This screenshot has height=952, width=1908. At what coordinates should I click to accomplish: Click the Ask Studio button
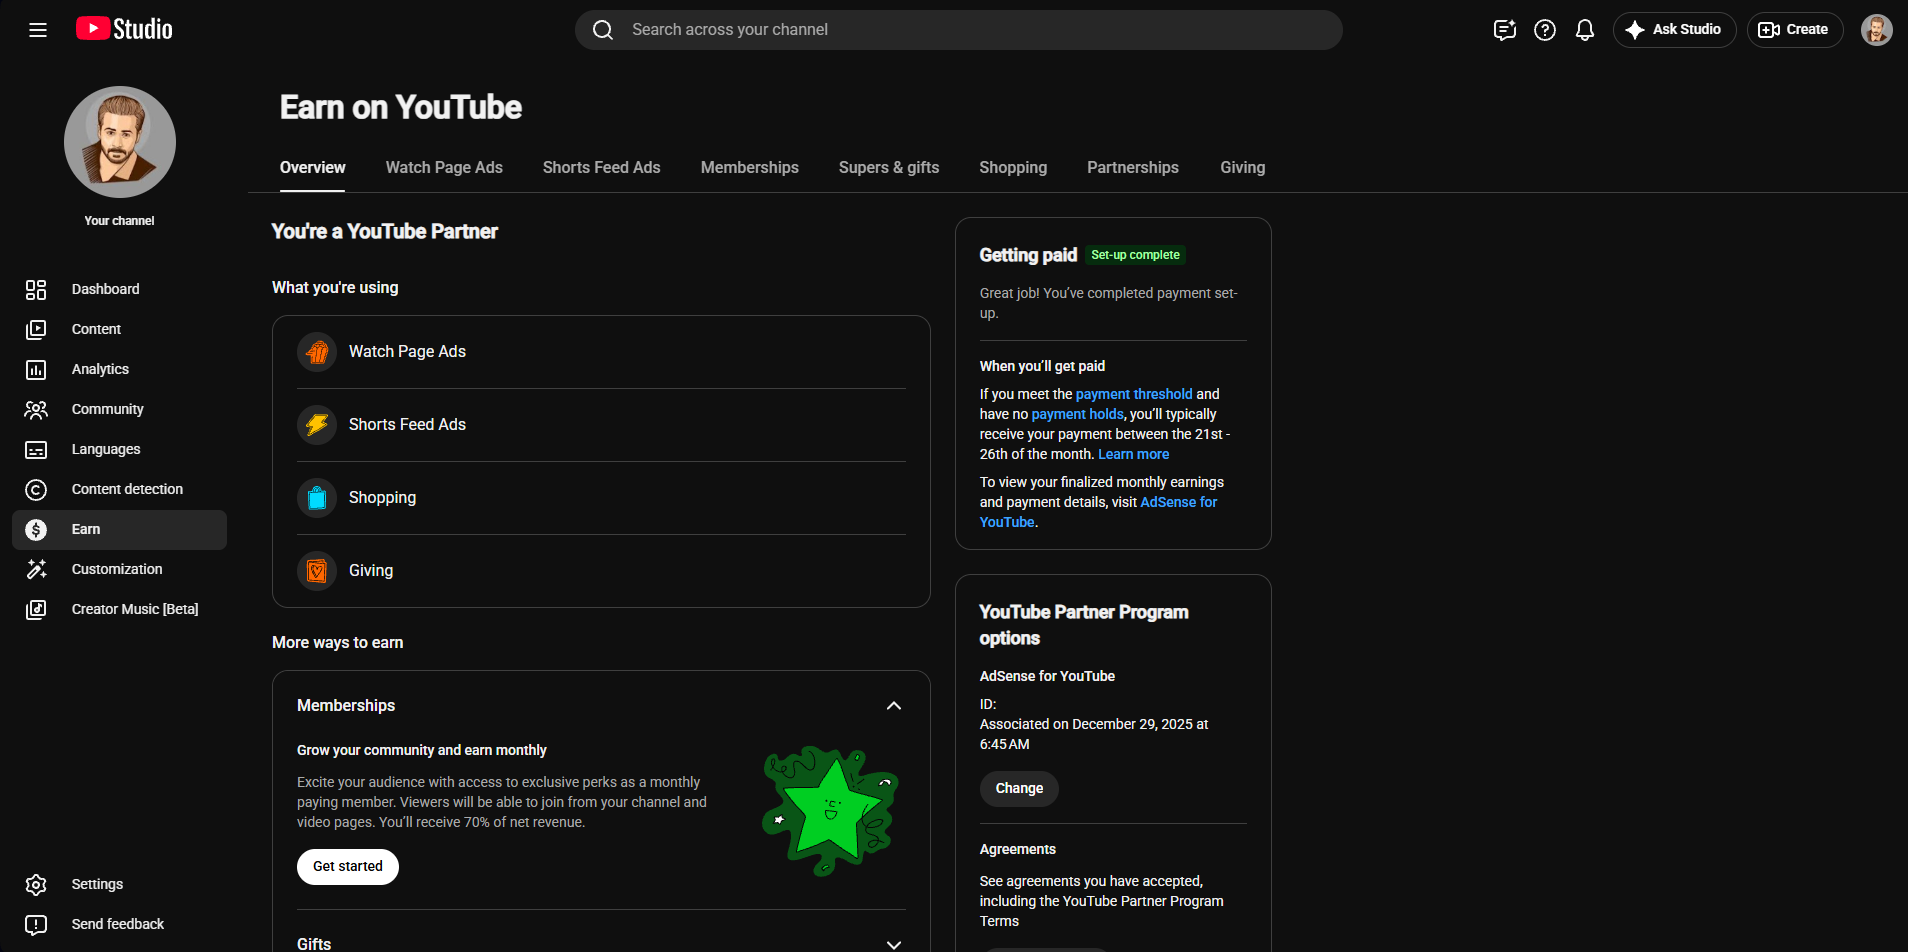point(1674,30)
